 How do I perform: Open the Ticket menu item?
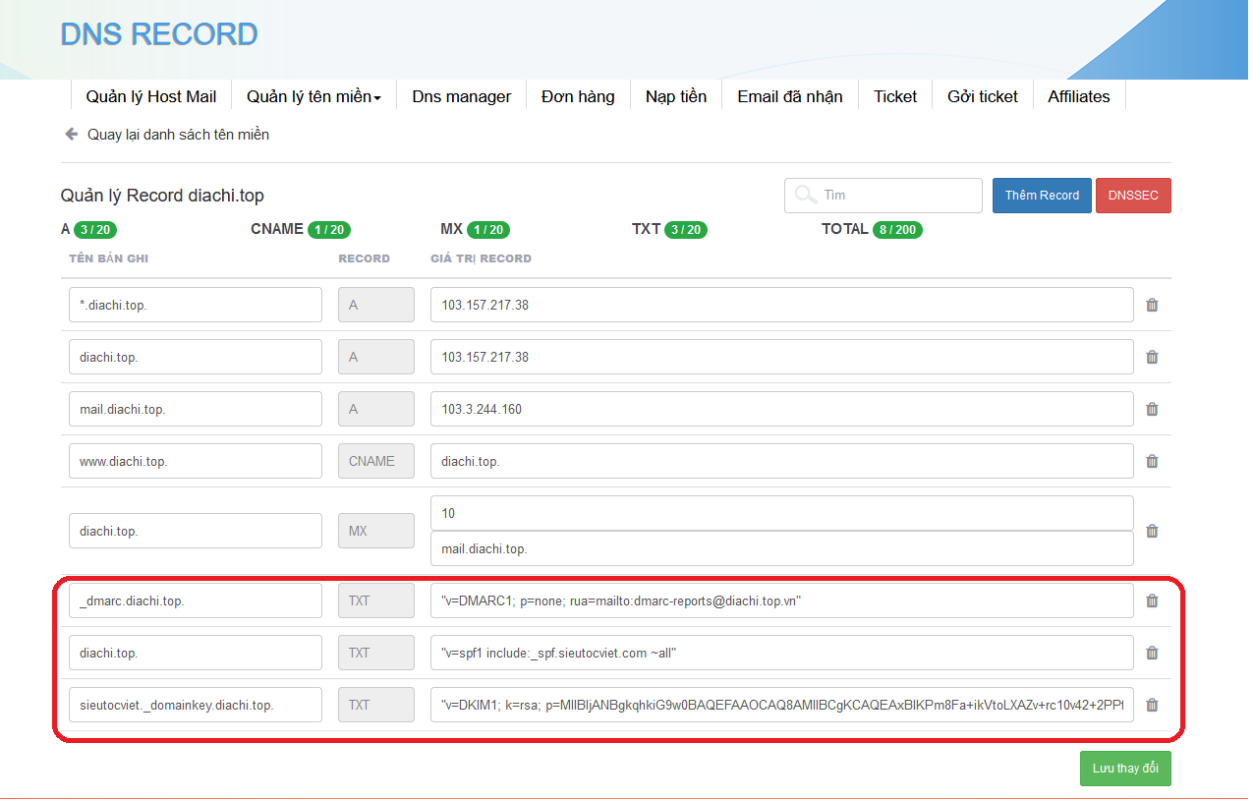pyautogui.click(x=895, y=97)
